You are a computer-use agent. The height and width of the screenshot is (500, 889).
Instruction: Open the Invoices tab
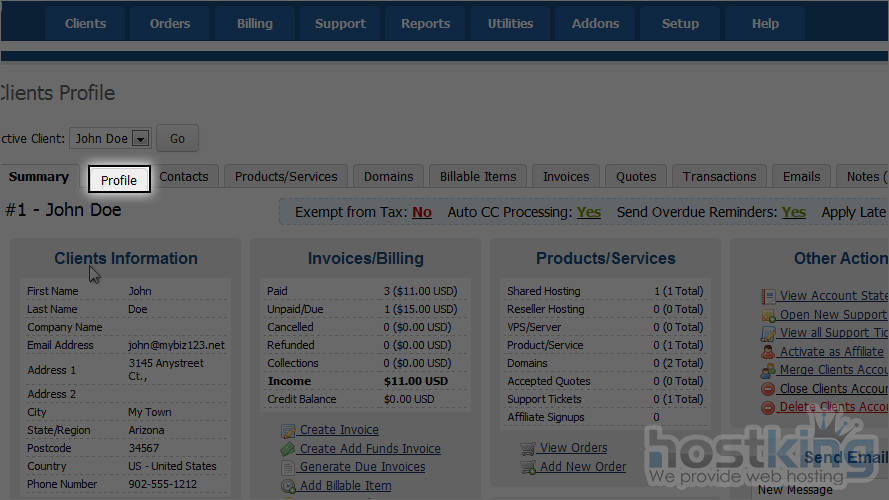[566, 177]
